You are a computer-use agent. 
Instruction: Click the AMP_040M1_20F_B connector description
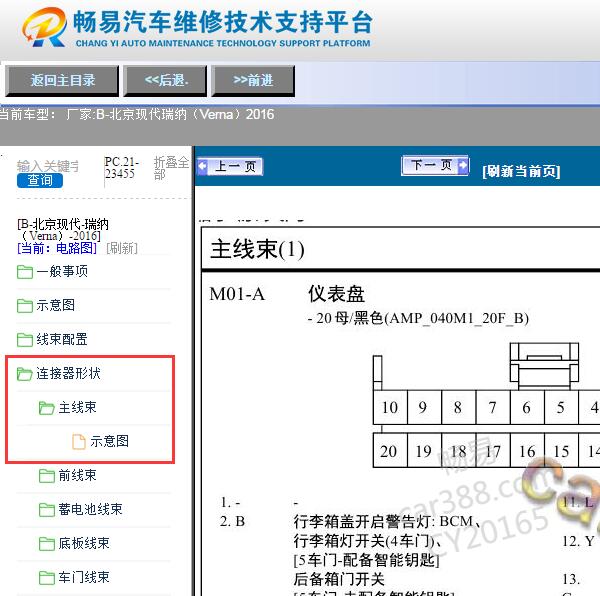click(x=418, y=318)
